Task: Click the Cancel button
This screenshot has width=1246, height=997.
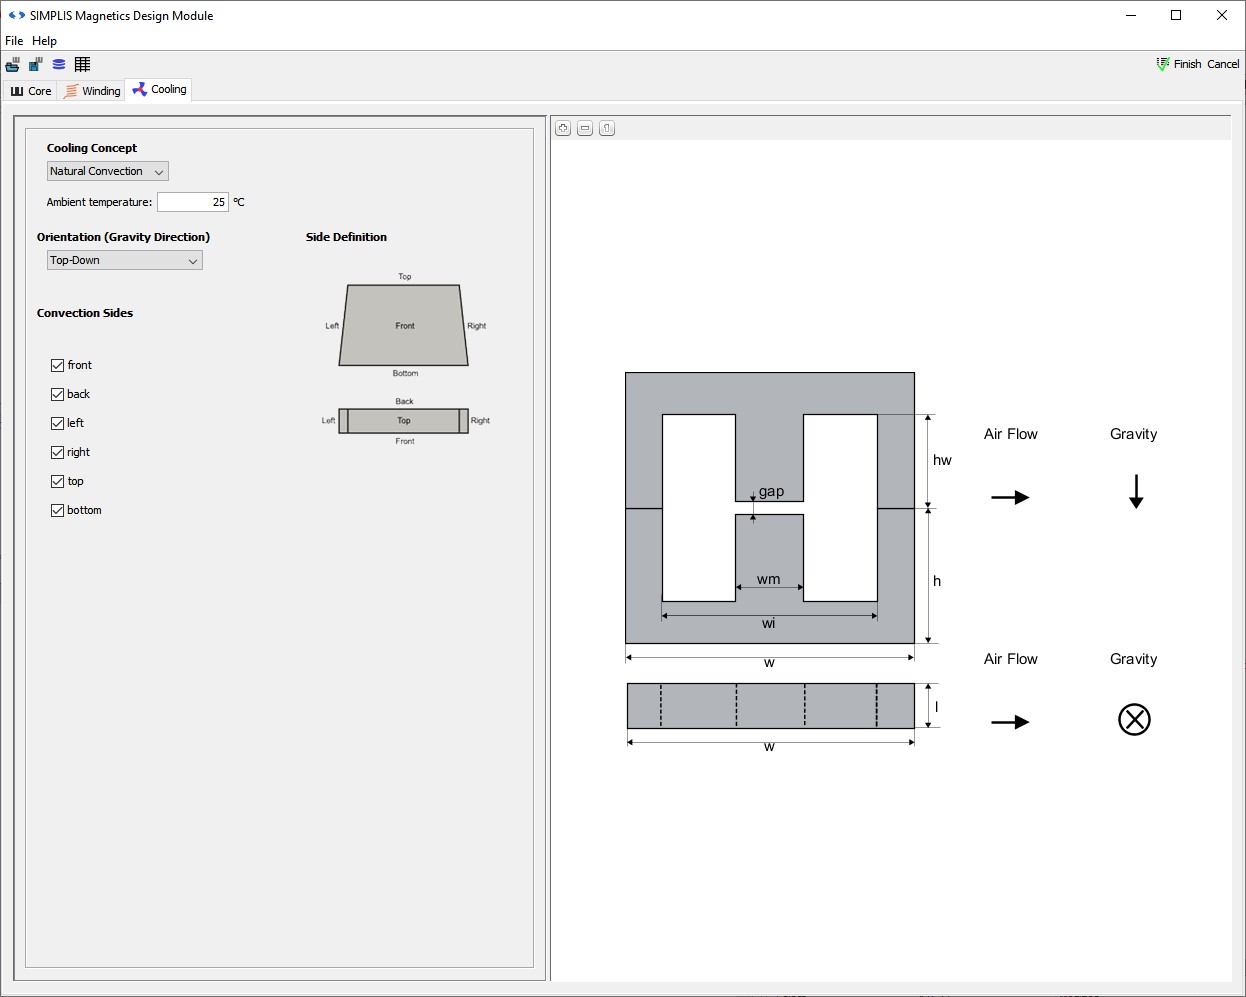Action: coord(1223,64)
